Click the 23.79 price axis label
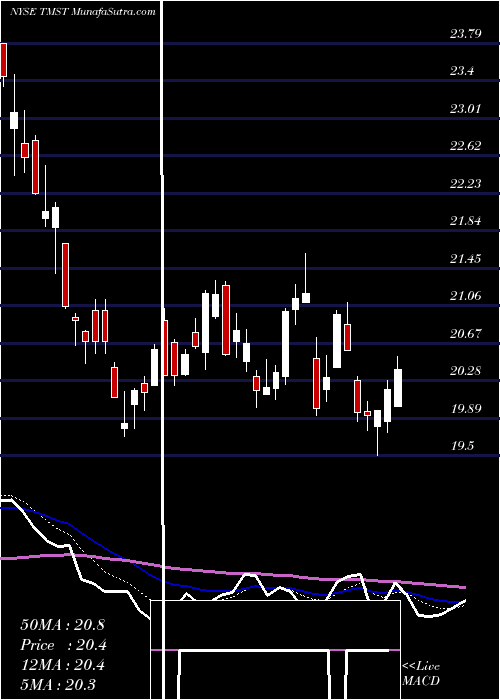500x700 pixels. 466,33
